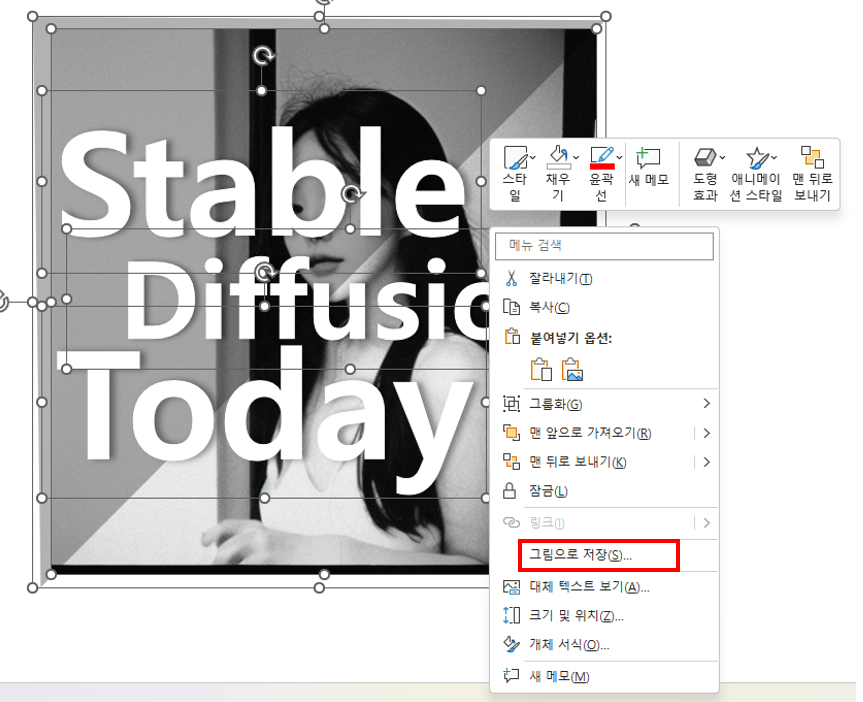The height and width of the screenshot is (702, 863).
Task: Open 도형 효과 (Shape Effects) in mini toolbar
Action: coord(704,173)
